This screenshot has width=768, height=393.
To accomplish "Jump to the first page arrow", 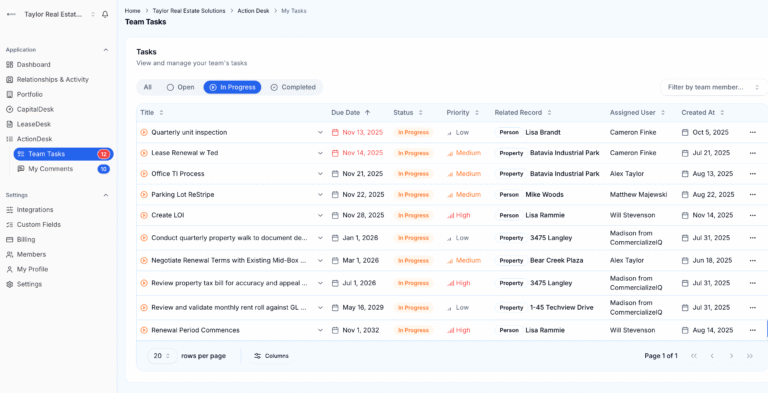I will pos(694,356).
